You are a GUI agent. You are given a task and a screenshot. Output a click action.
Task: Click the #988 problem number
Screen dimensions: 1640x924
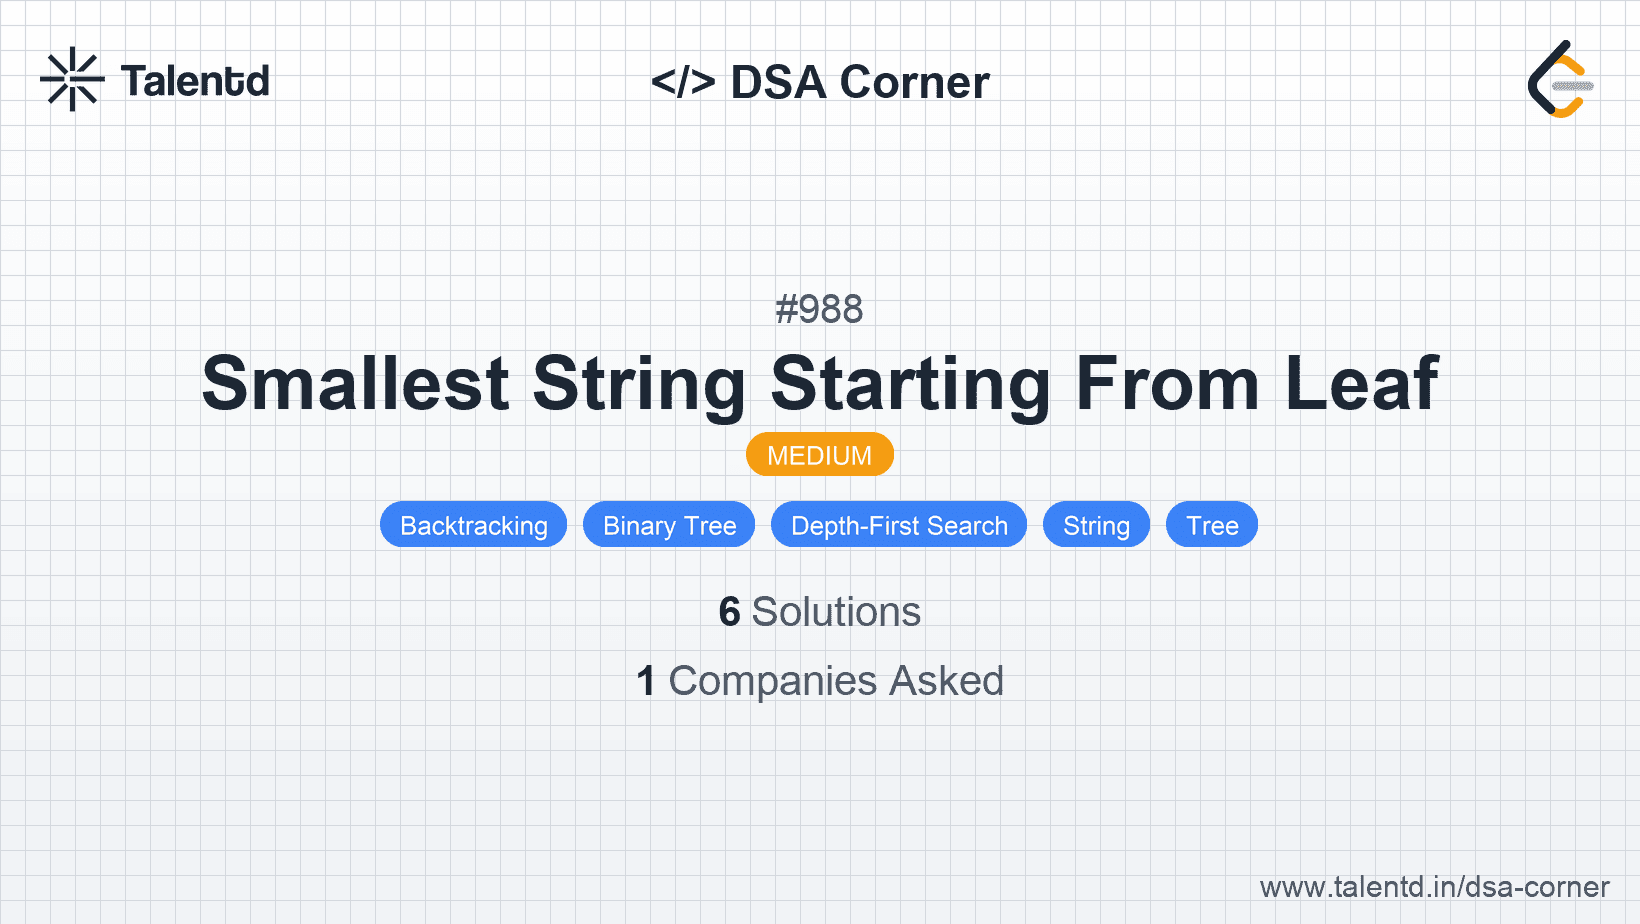click(x=819, y=309)
